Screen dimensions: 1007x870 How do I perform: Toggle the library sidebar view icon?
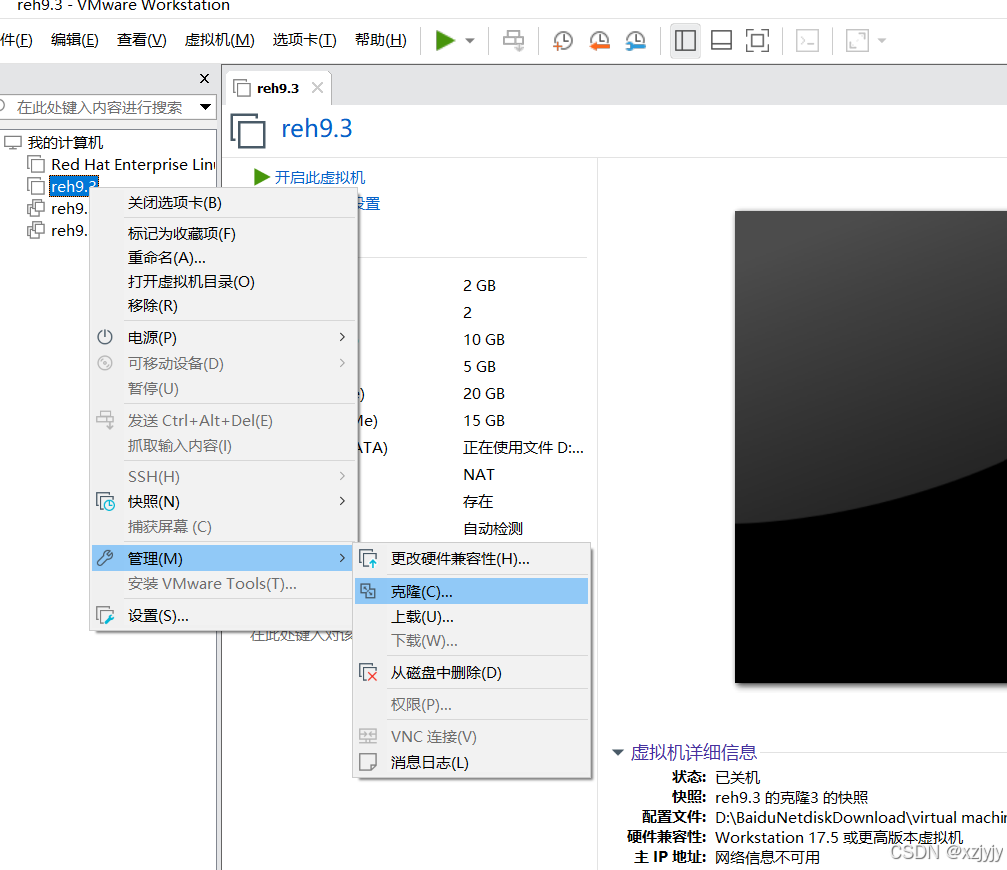tap(685, 40)
